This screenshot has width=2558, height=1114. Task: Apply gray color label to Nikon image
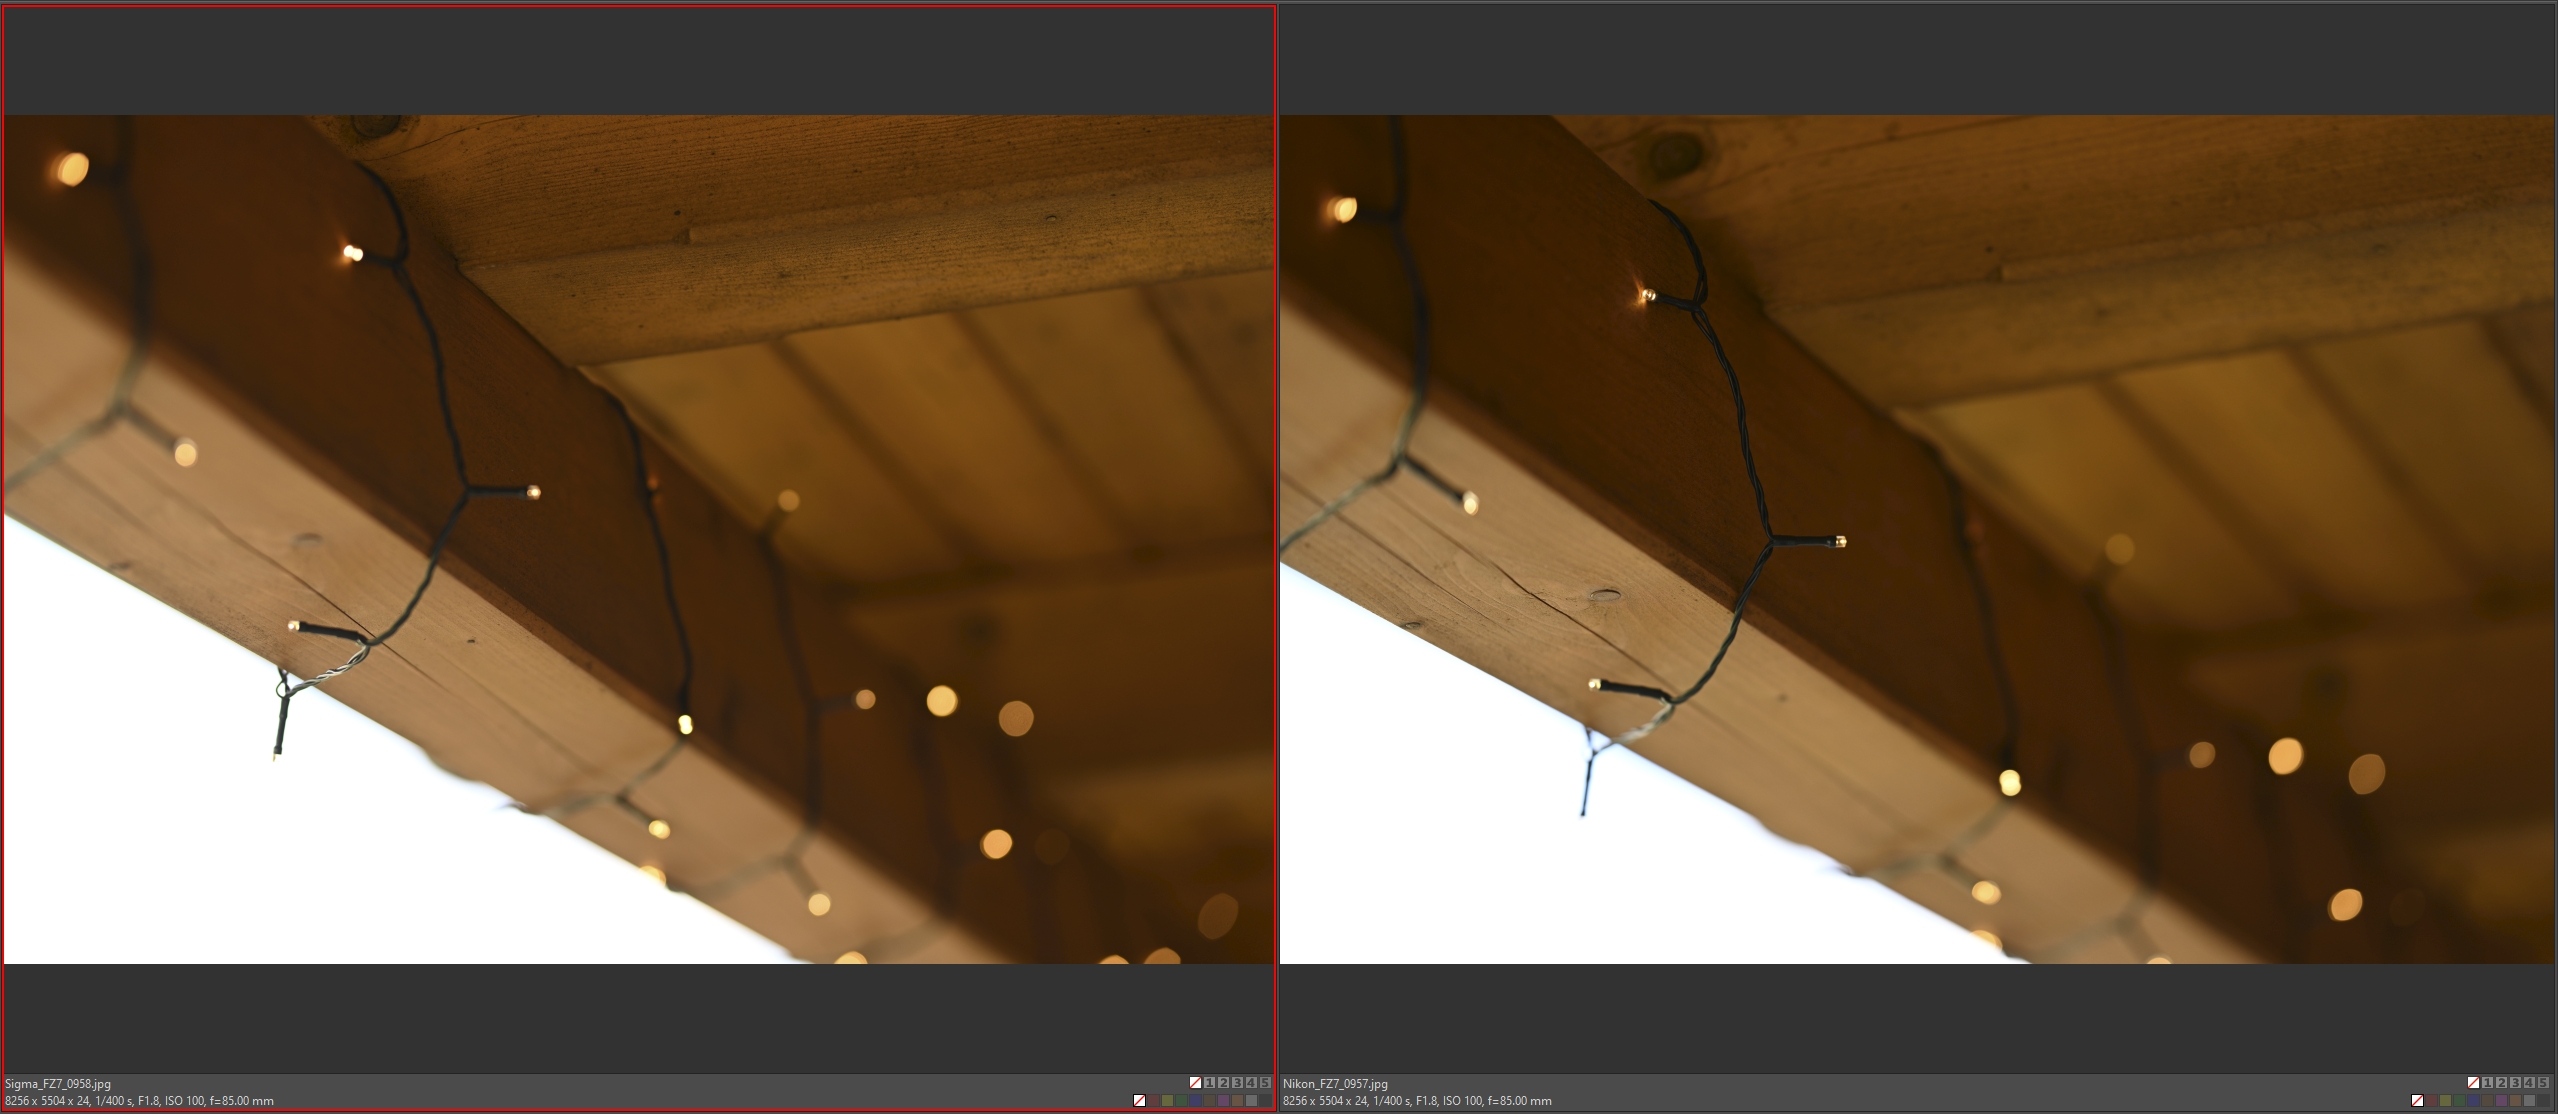pos(2529,1100)
